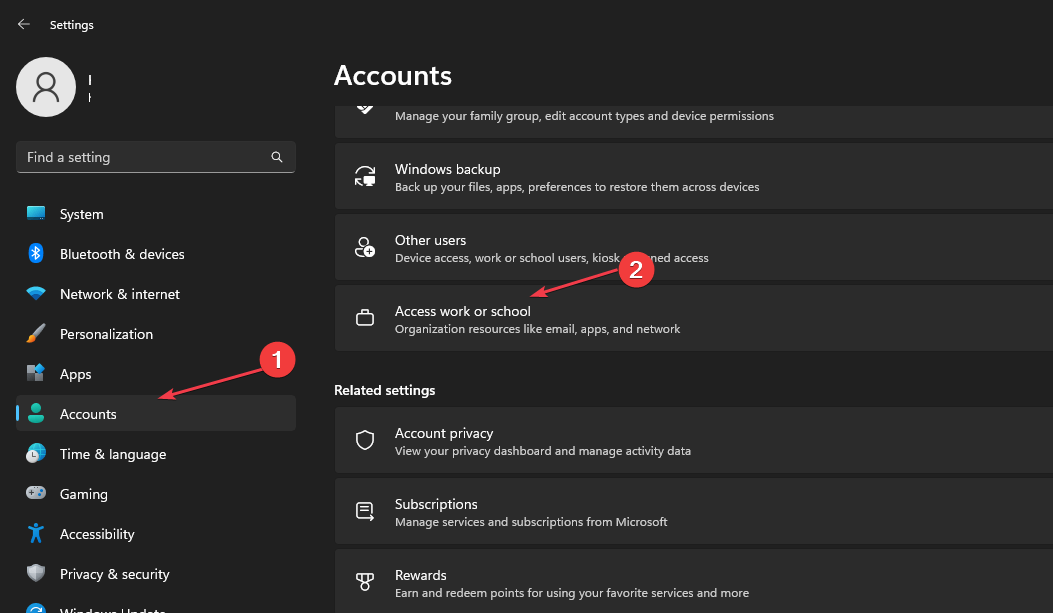This screenshot has width=1053, height=613.
Task: Select the Accessibility figure icon
Action: pos(36,533)
